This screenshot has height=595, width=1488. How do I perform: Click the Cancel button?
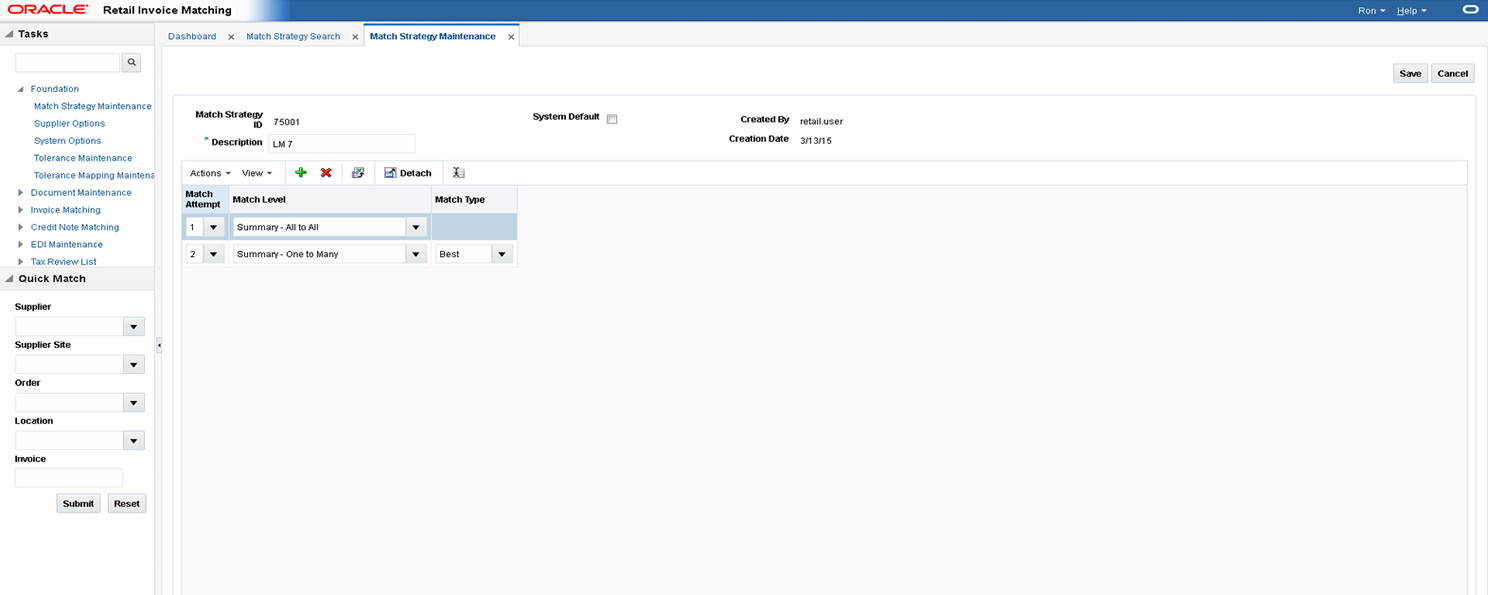1453,73
